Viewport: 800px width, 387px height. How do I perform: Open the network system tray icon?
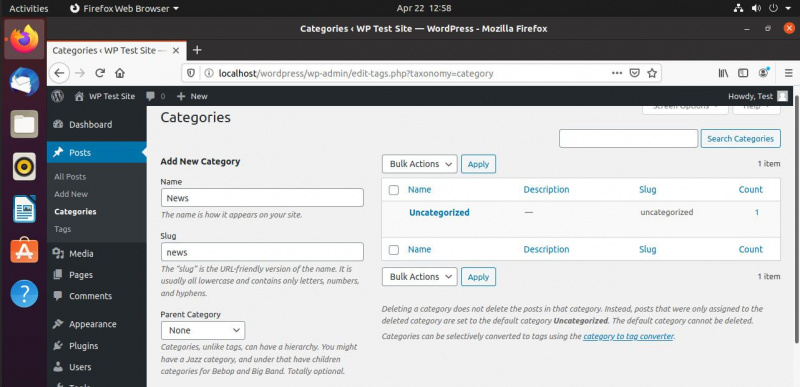(x=738, y=8)
